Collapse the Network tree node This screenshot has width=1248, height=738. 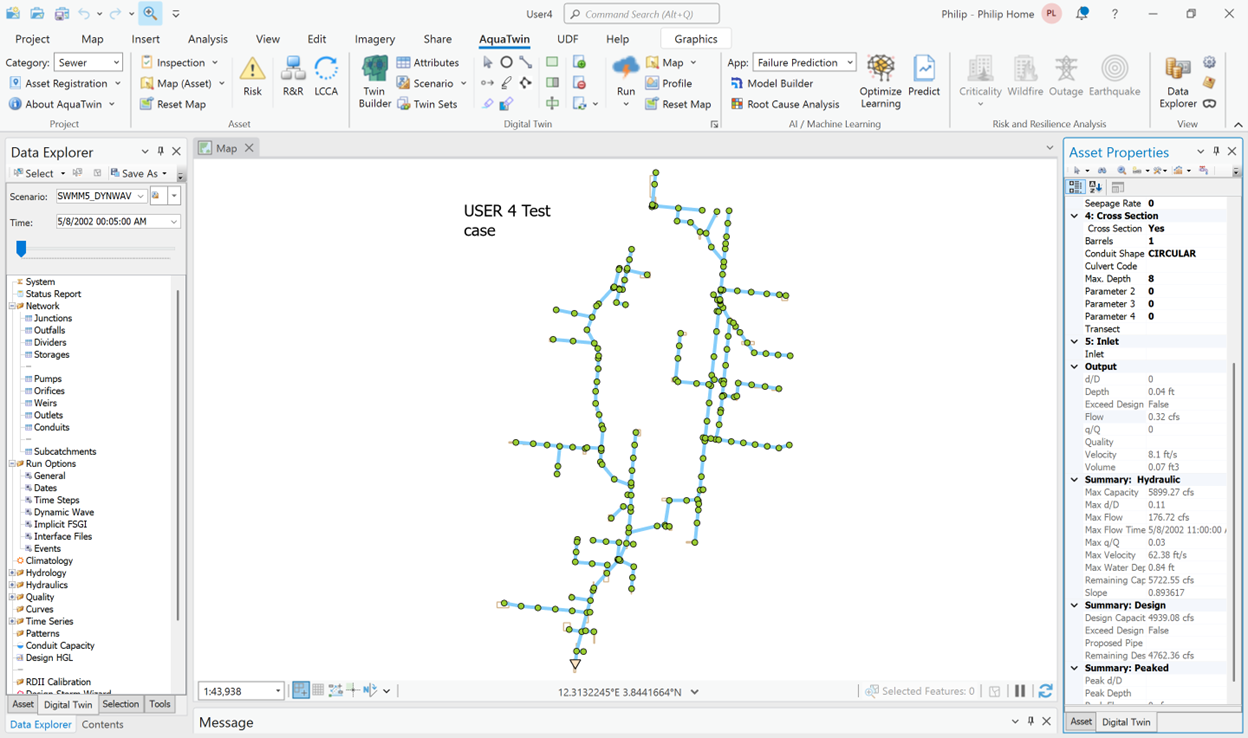point(13,307)
